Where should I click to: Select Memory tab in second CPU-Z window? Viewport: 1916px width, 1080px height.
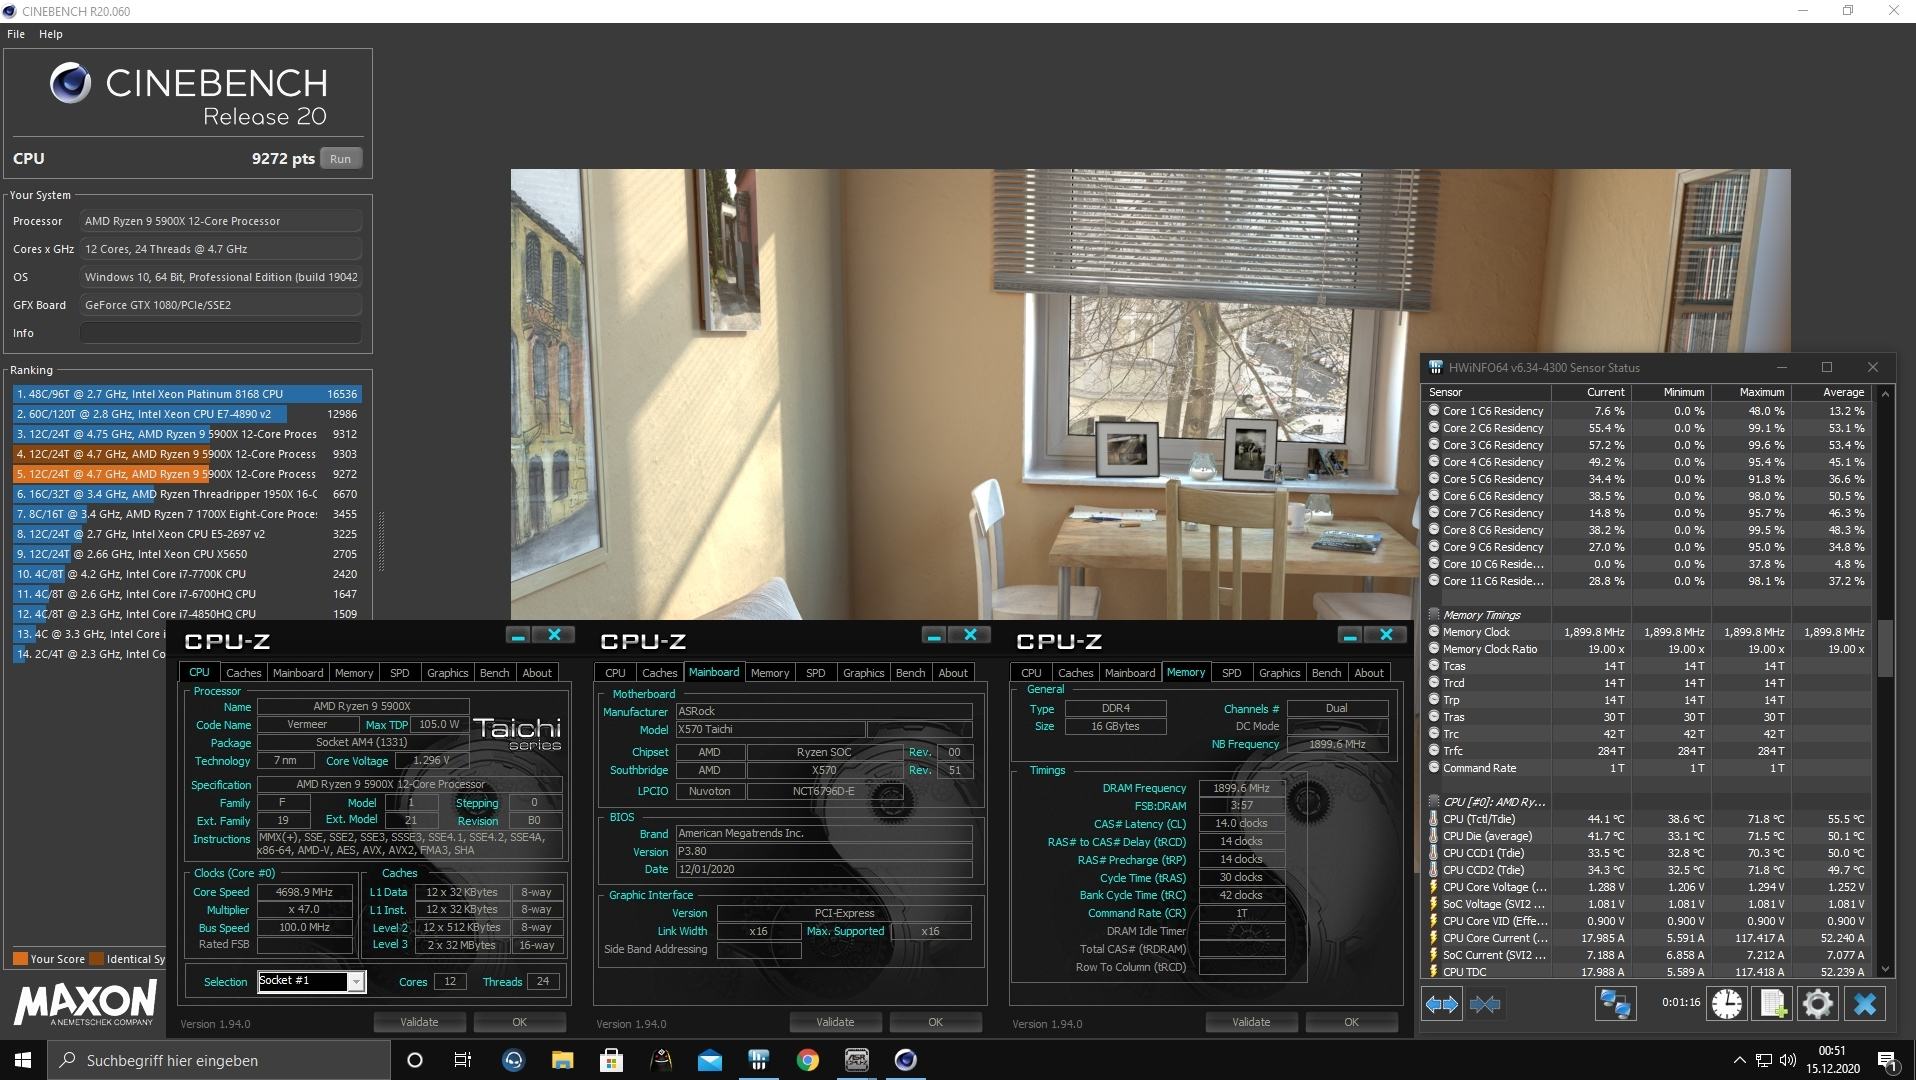[770, 673]
